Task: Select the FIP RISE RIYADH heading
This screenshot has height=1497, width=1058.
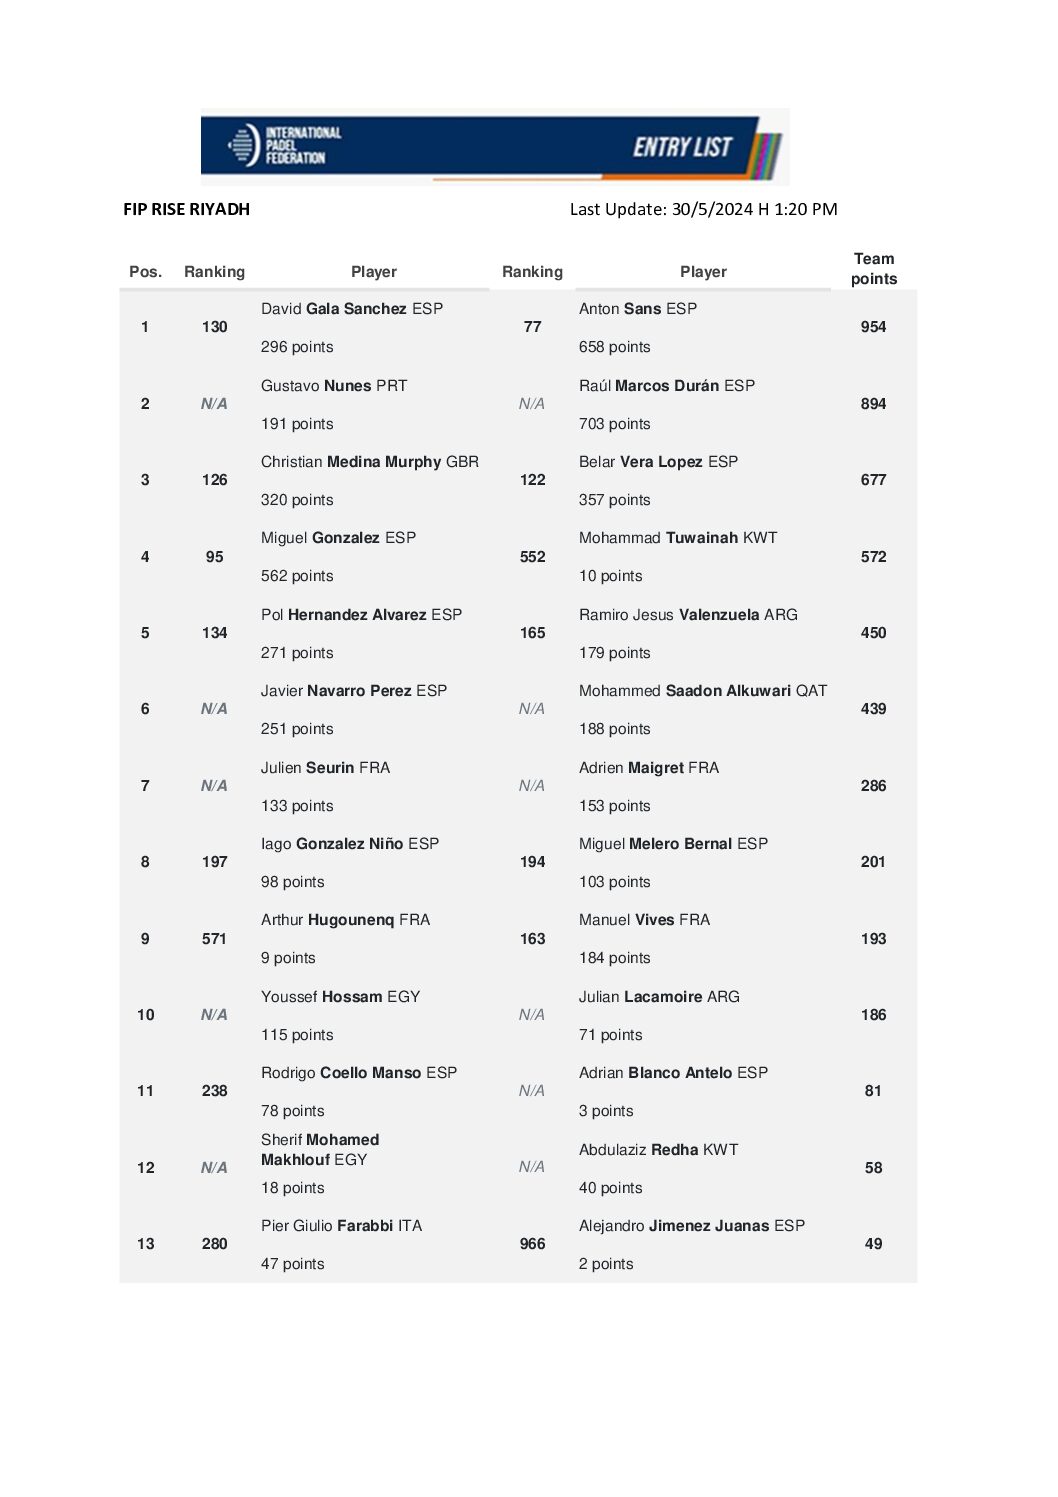Action: (187, 209)
